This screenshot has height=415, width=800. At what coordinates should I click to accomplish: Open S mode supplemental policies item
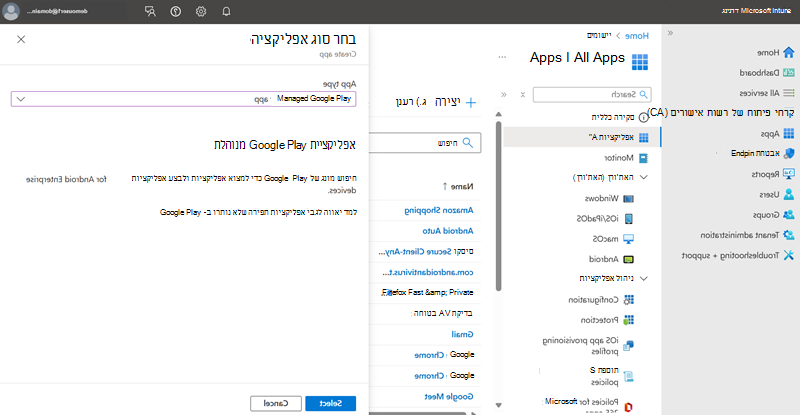pos(611,376)
